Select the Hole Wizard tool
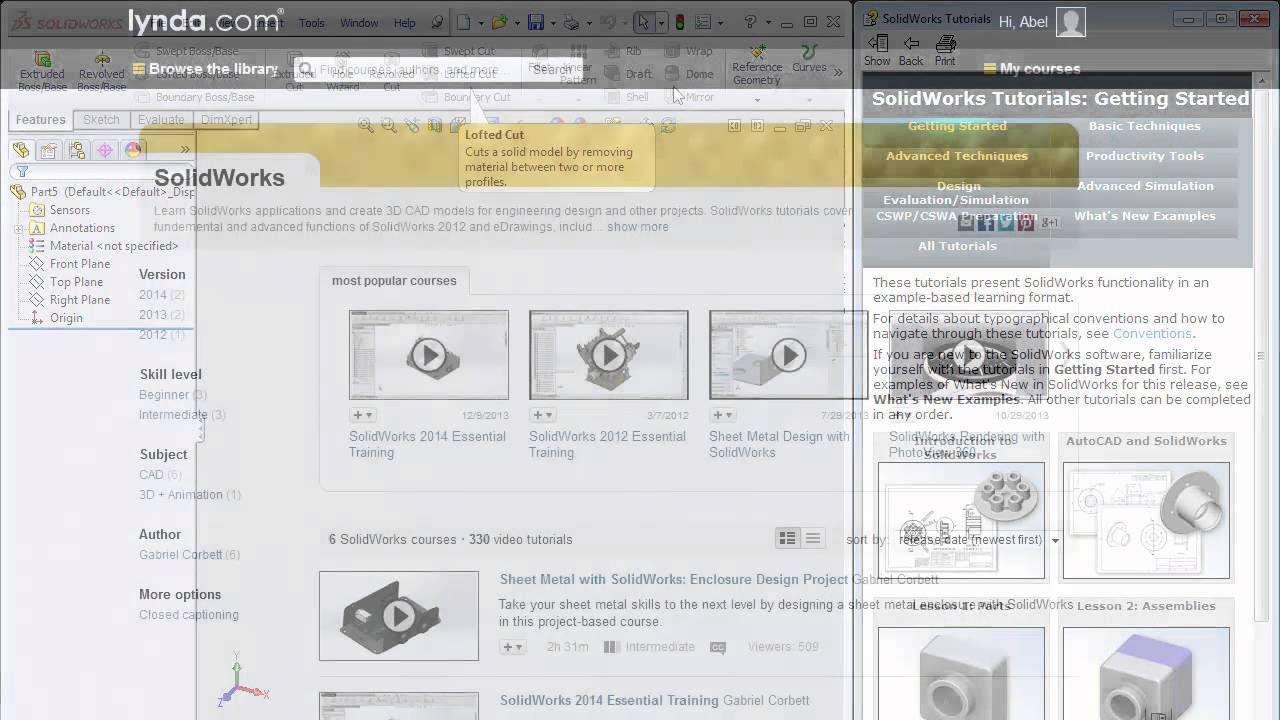Screen dimensions: 1280x720 (x=342, y=72)
